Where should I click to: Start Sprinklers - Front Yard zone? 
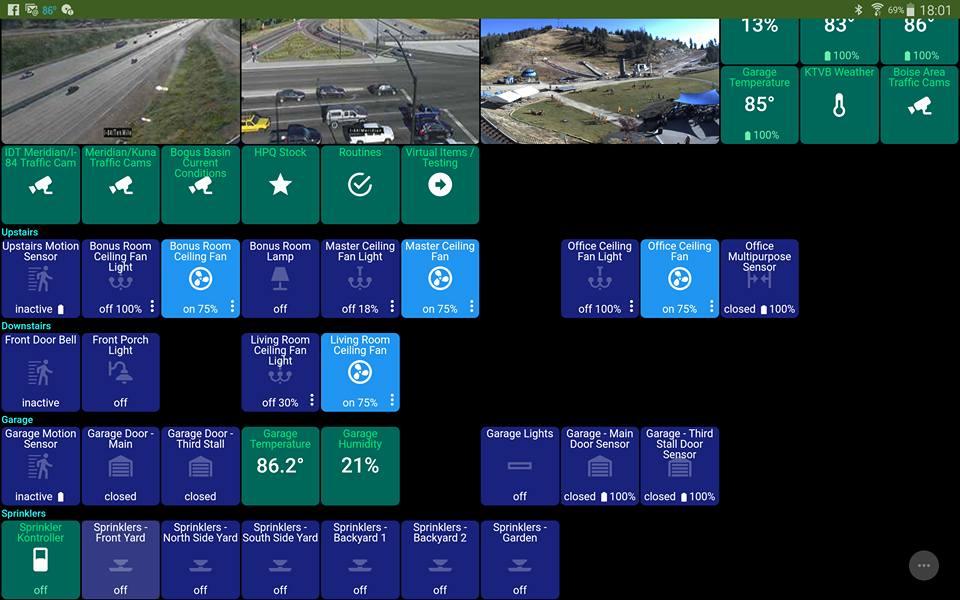pos(121,560)
